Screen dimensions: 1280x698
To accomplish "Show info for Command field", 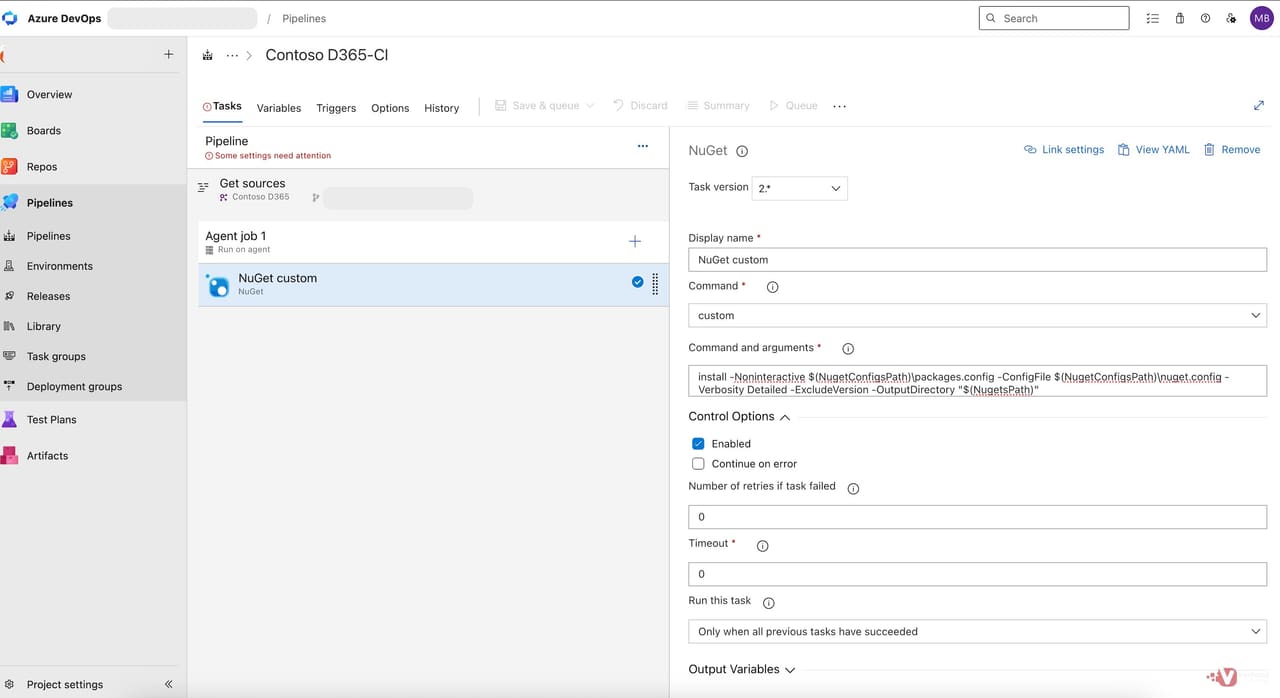I will pos(772,287).
